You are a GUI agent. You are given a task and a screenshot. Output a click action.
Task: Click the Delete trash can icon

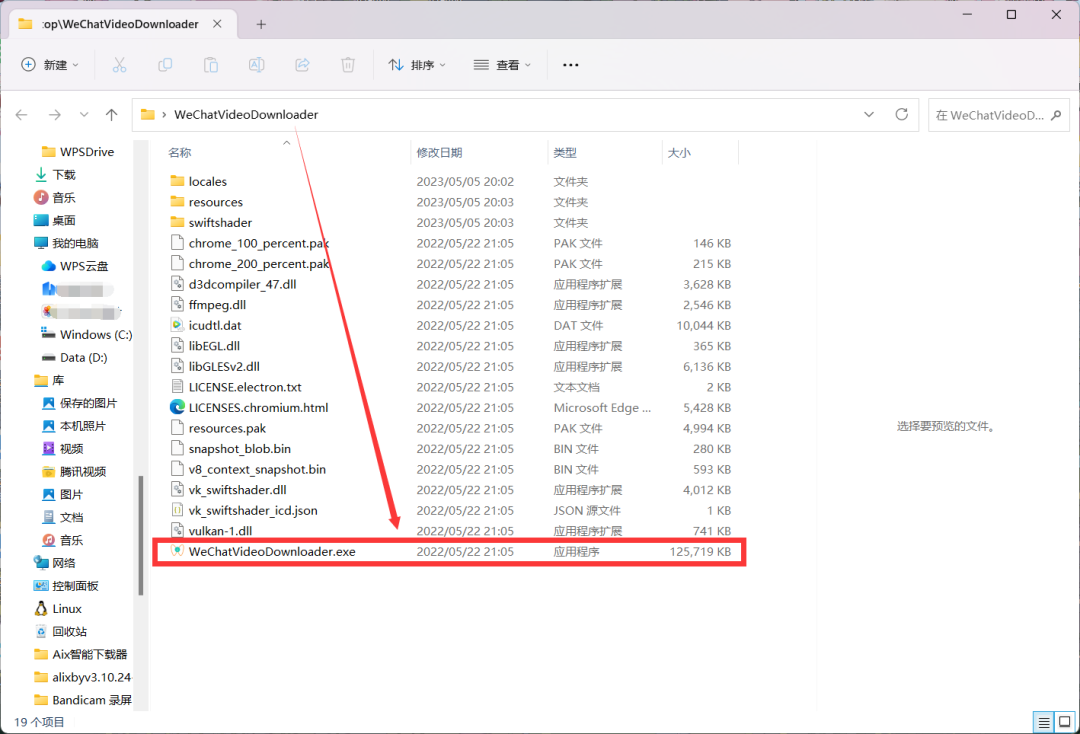pyautogui.click(x=348, y=65)
